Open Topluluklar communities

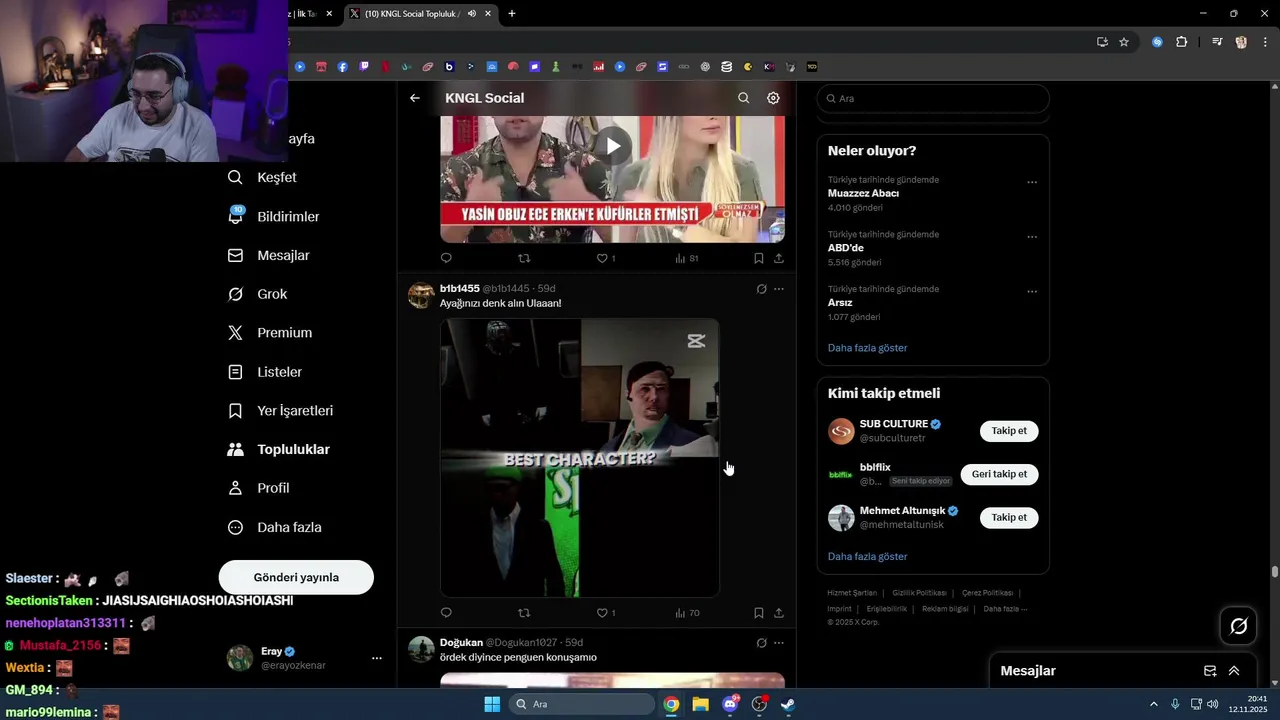279,450
